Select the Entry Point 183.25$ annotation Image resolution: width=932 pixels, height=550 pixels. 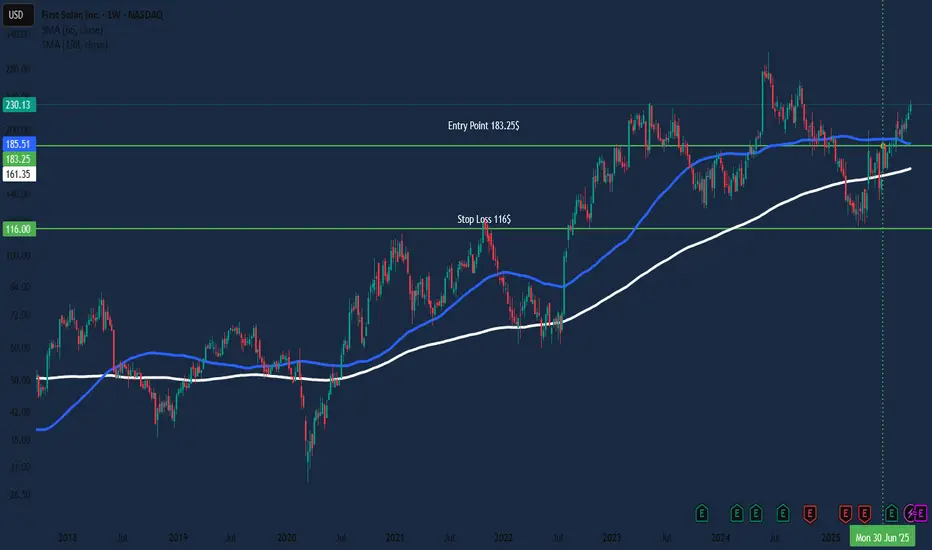(x=483, y=125)
